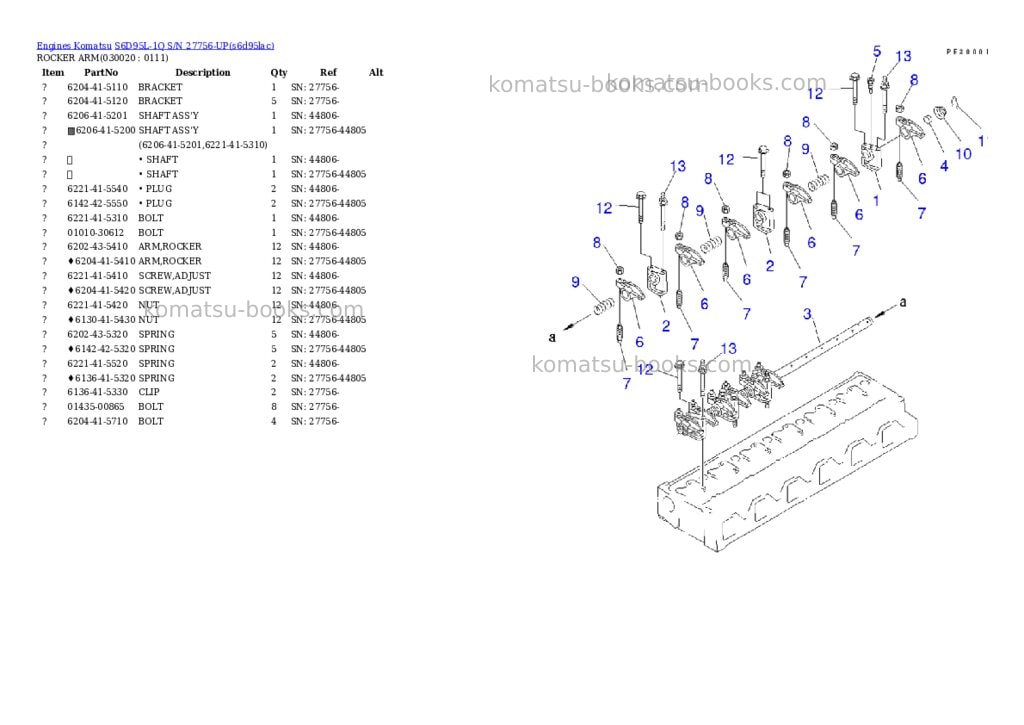
Task: Click callout number 3 on the diagram
Action: (807, 314)
